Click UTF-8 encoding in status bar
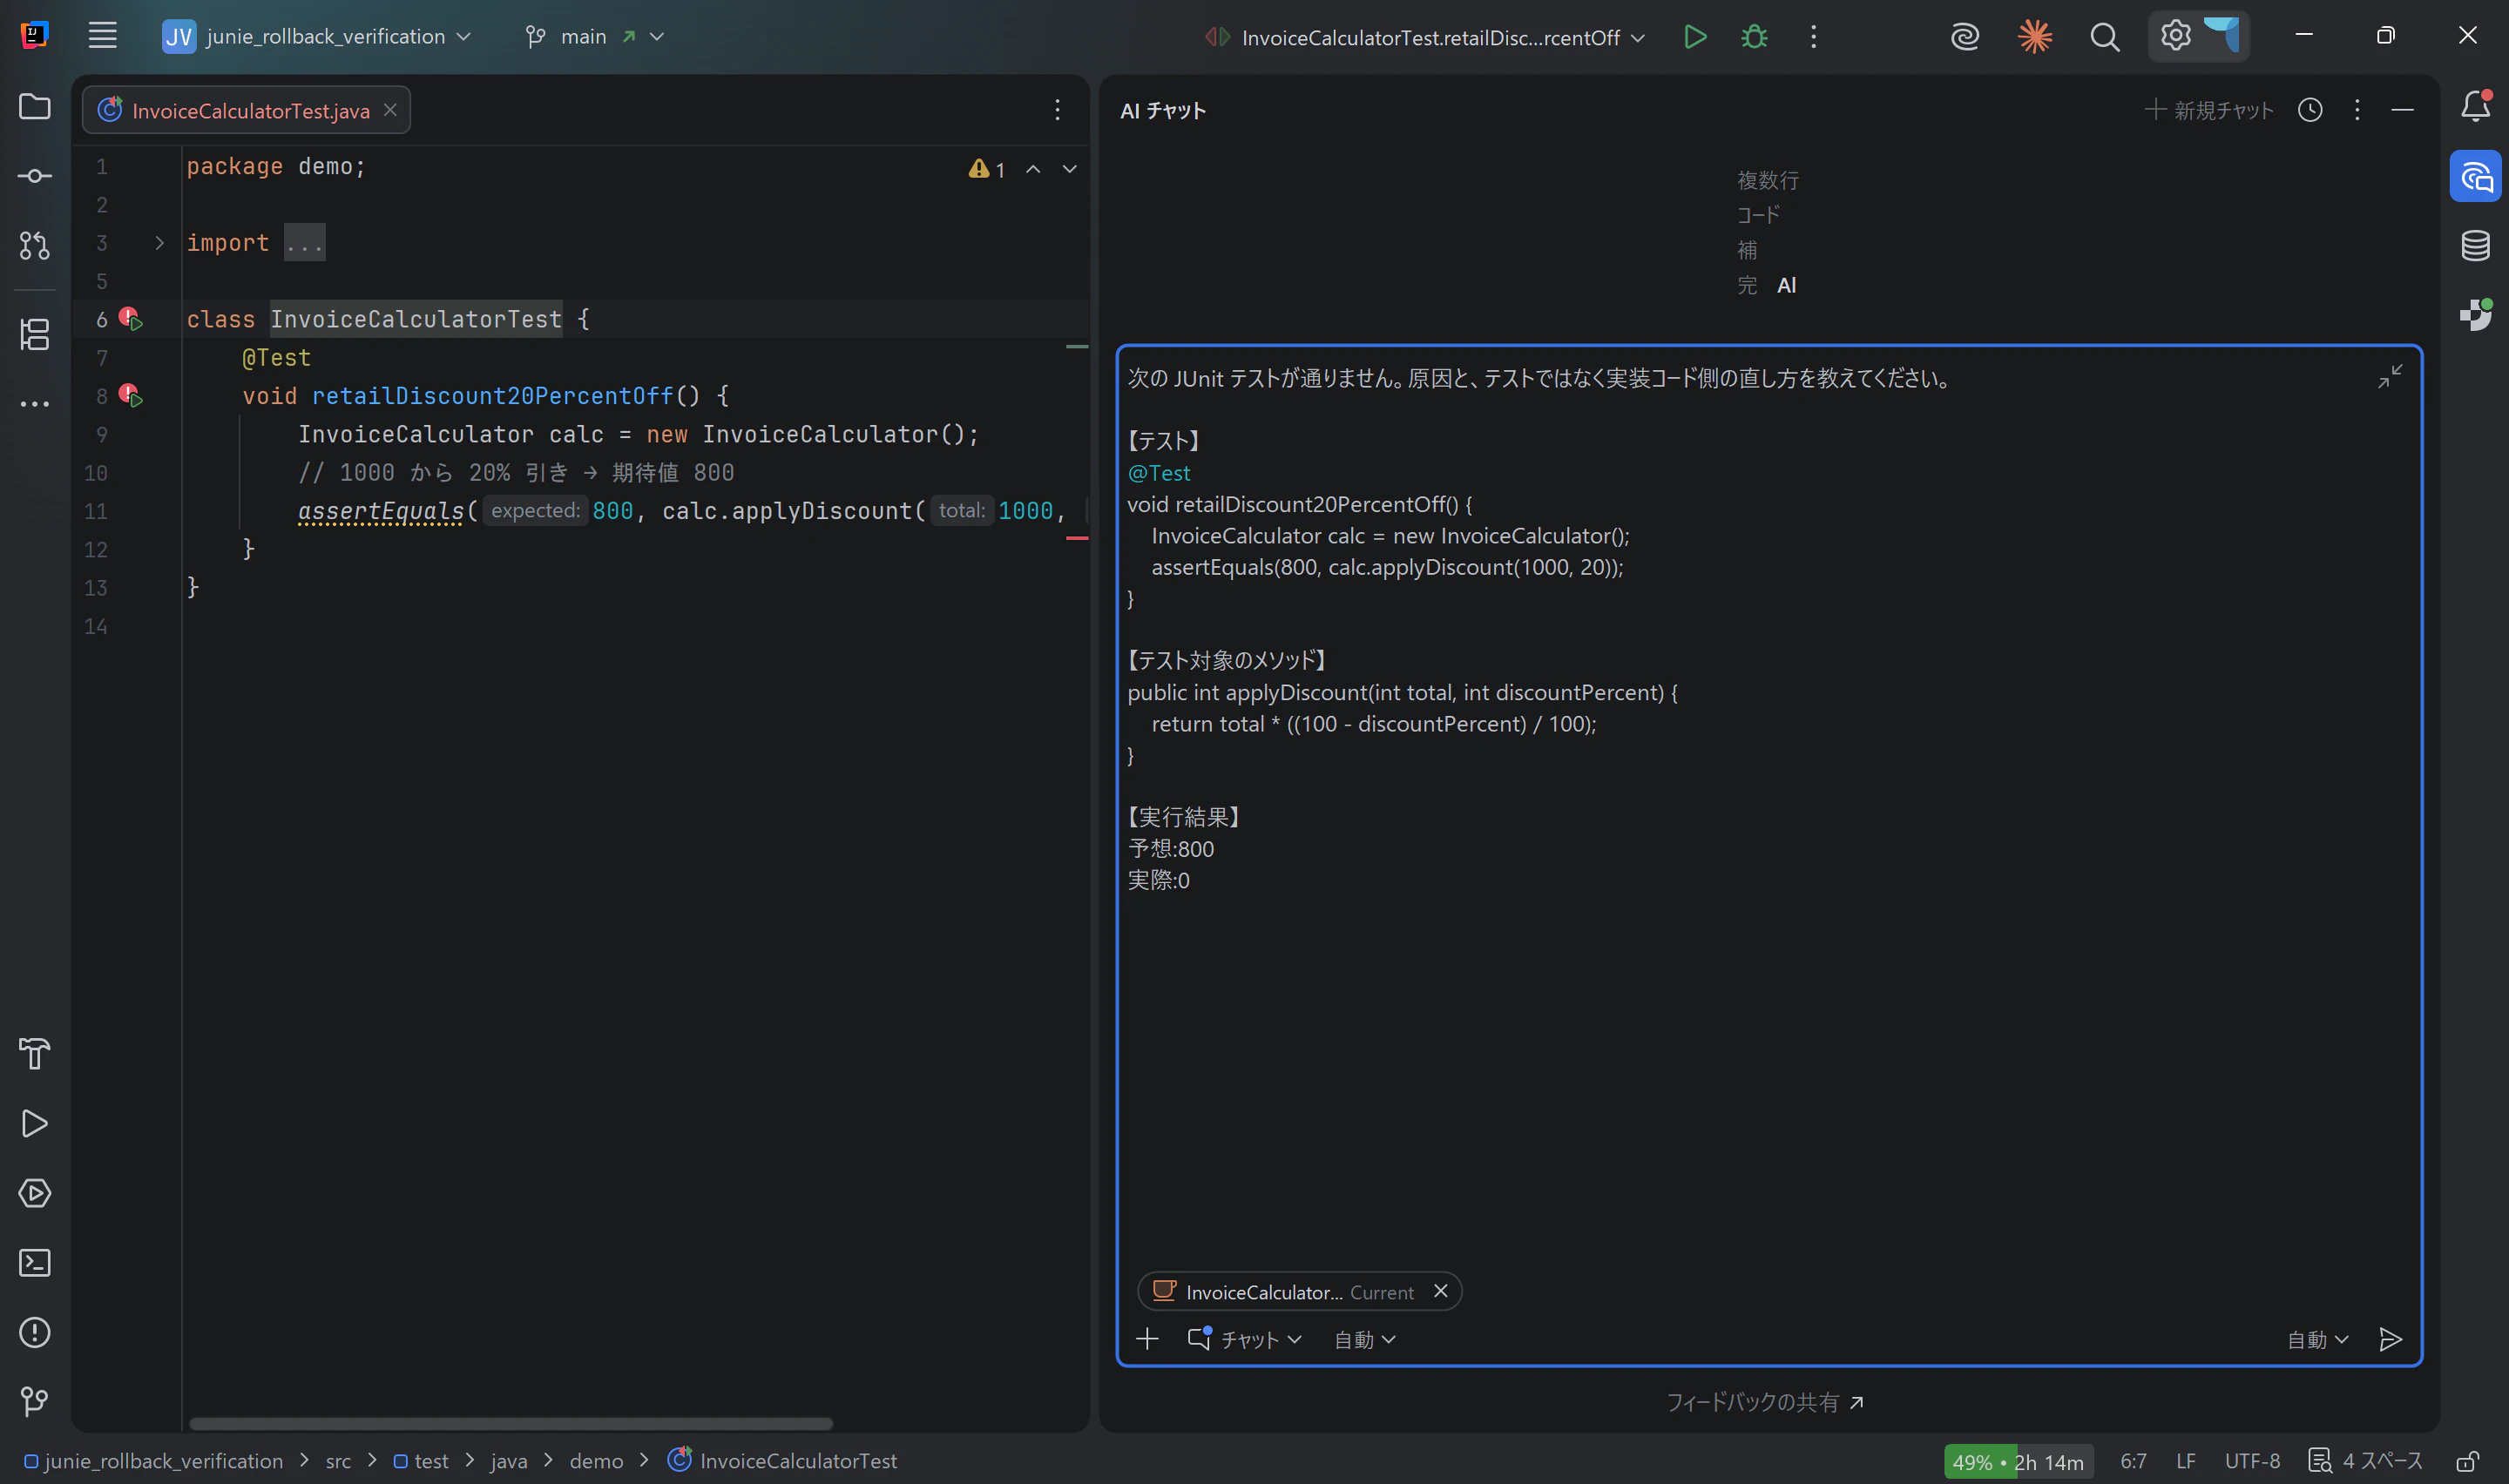This screenshot has width=2509, height=1484. click(x=2252, y=1461)
